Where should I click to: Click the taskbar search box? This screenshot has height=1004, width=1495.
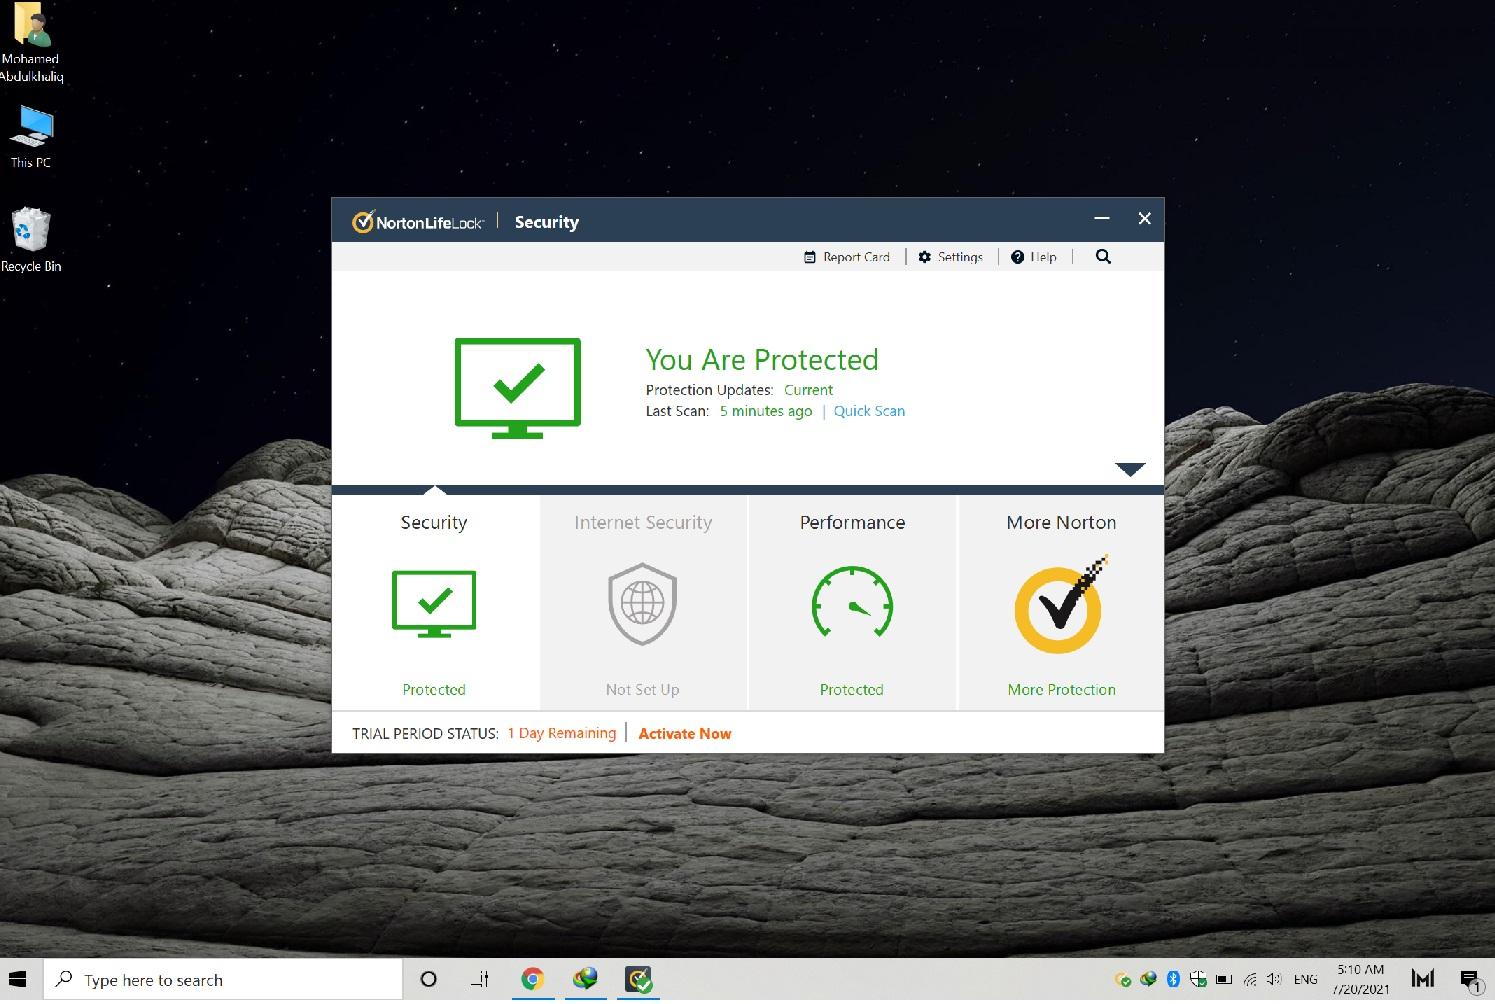tap(223, 980)
